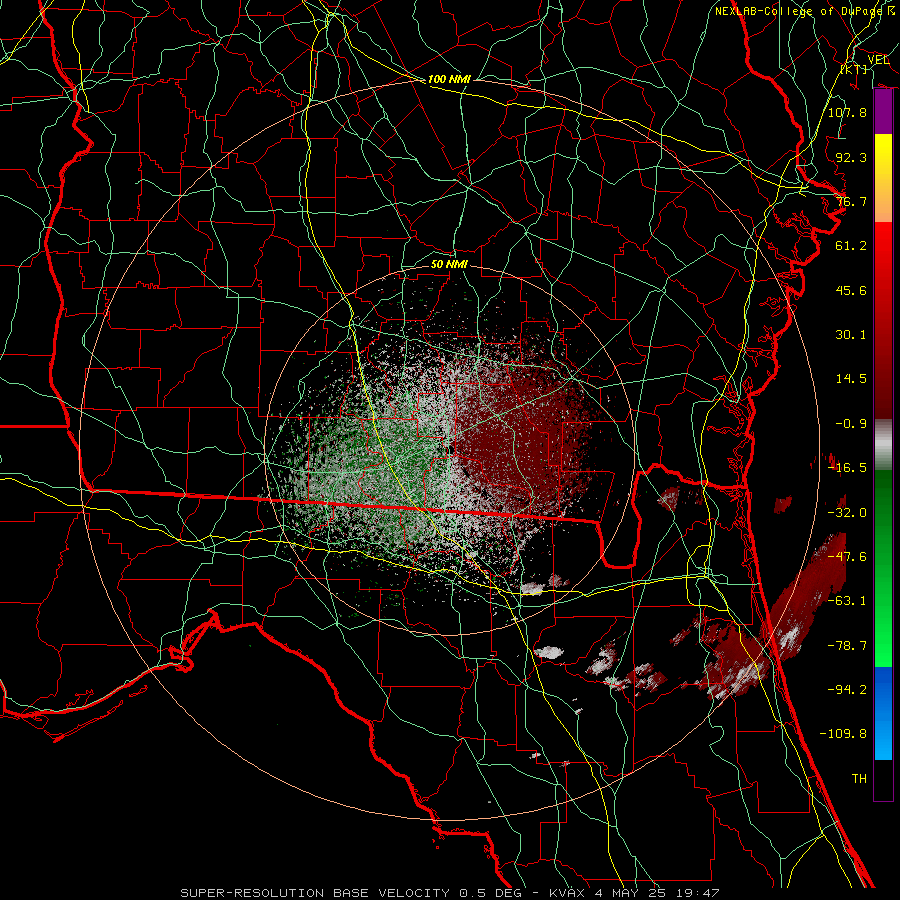900x900 pixels.
Task: Click the 61.2 value on the velocity scale
Action: click(851, 246)
